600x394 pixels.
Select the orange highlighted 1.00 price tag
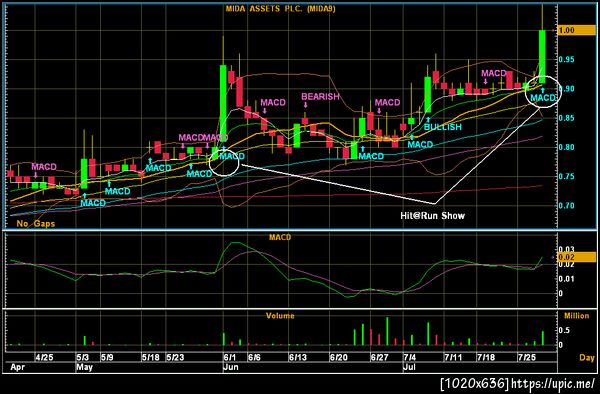(576, 30)
